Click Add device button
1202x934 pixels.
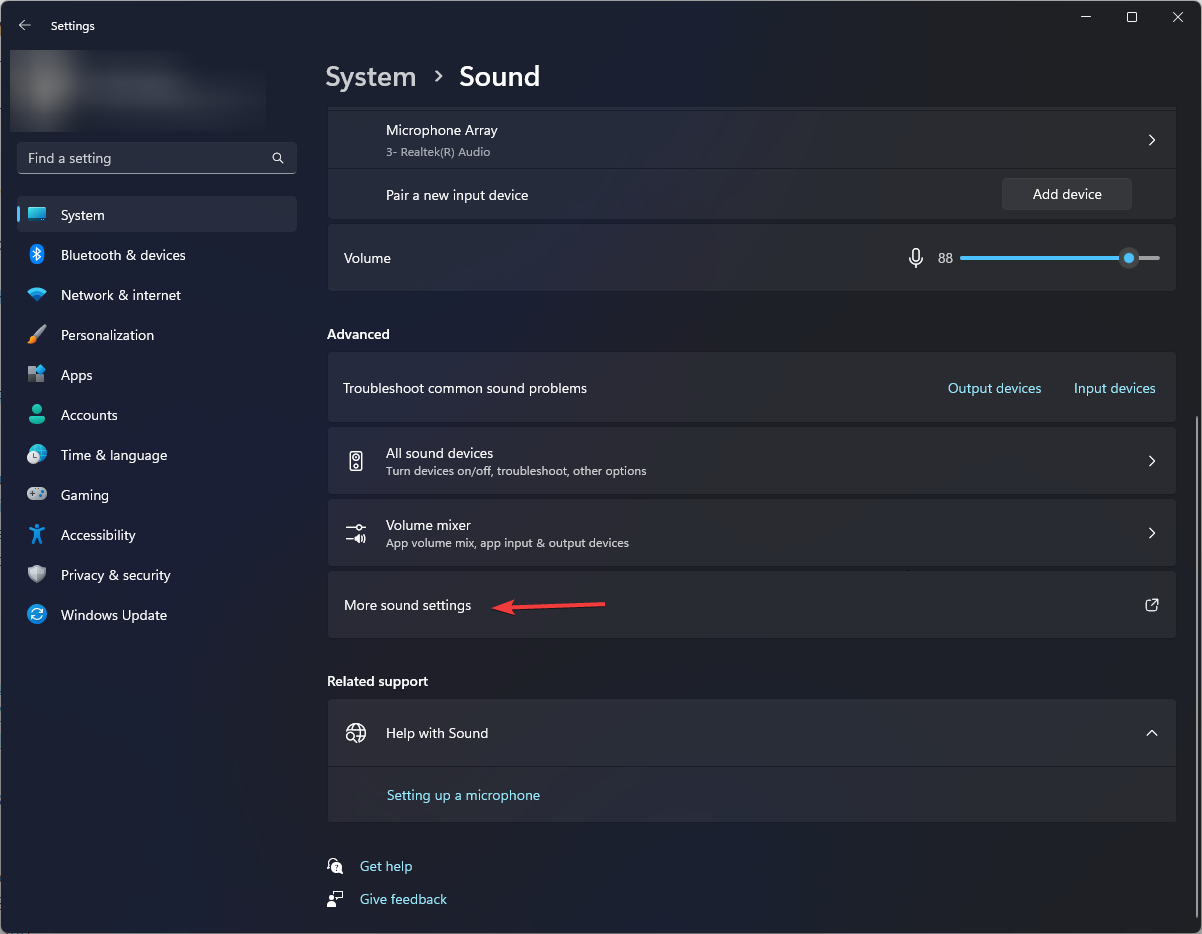pyautogui.click(x=1067, y=194)
